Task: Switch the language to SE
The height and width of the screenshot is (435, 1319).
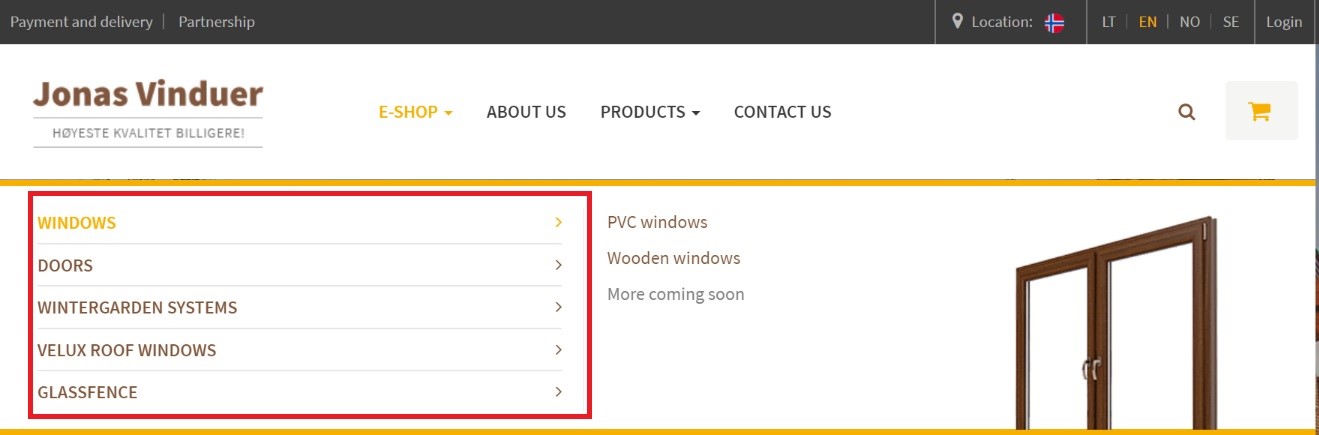Action: pos(1231,21)
